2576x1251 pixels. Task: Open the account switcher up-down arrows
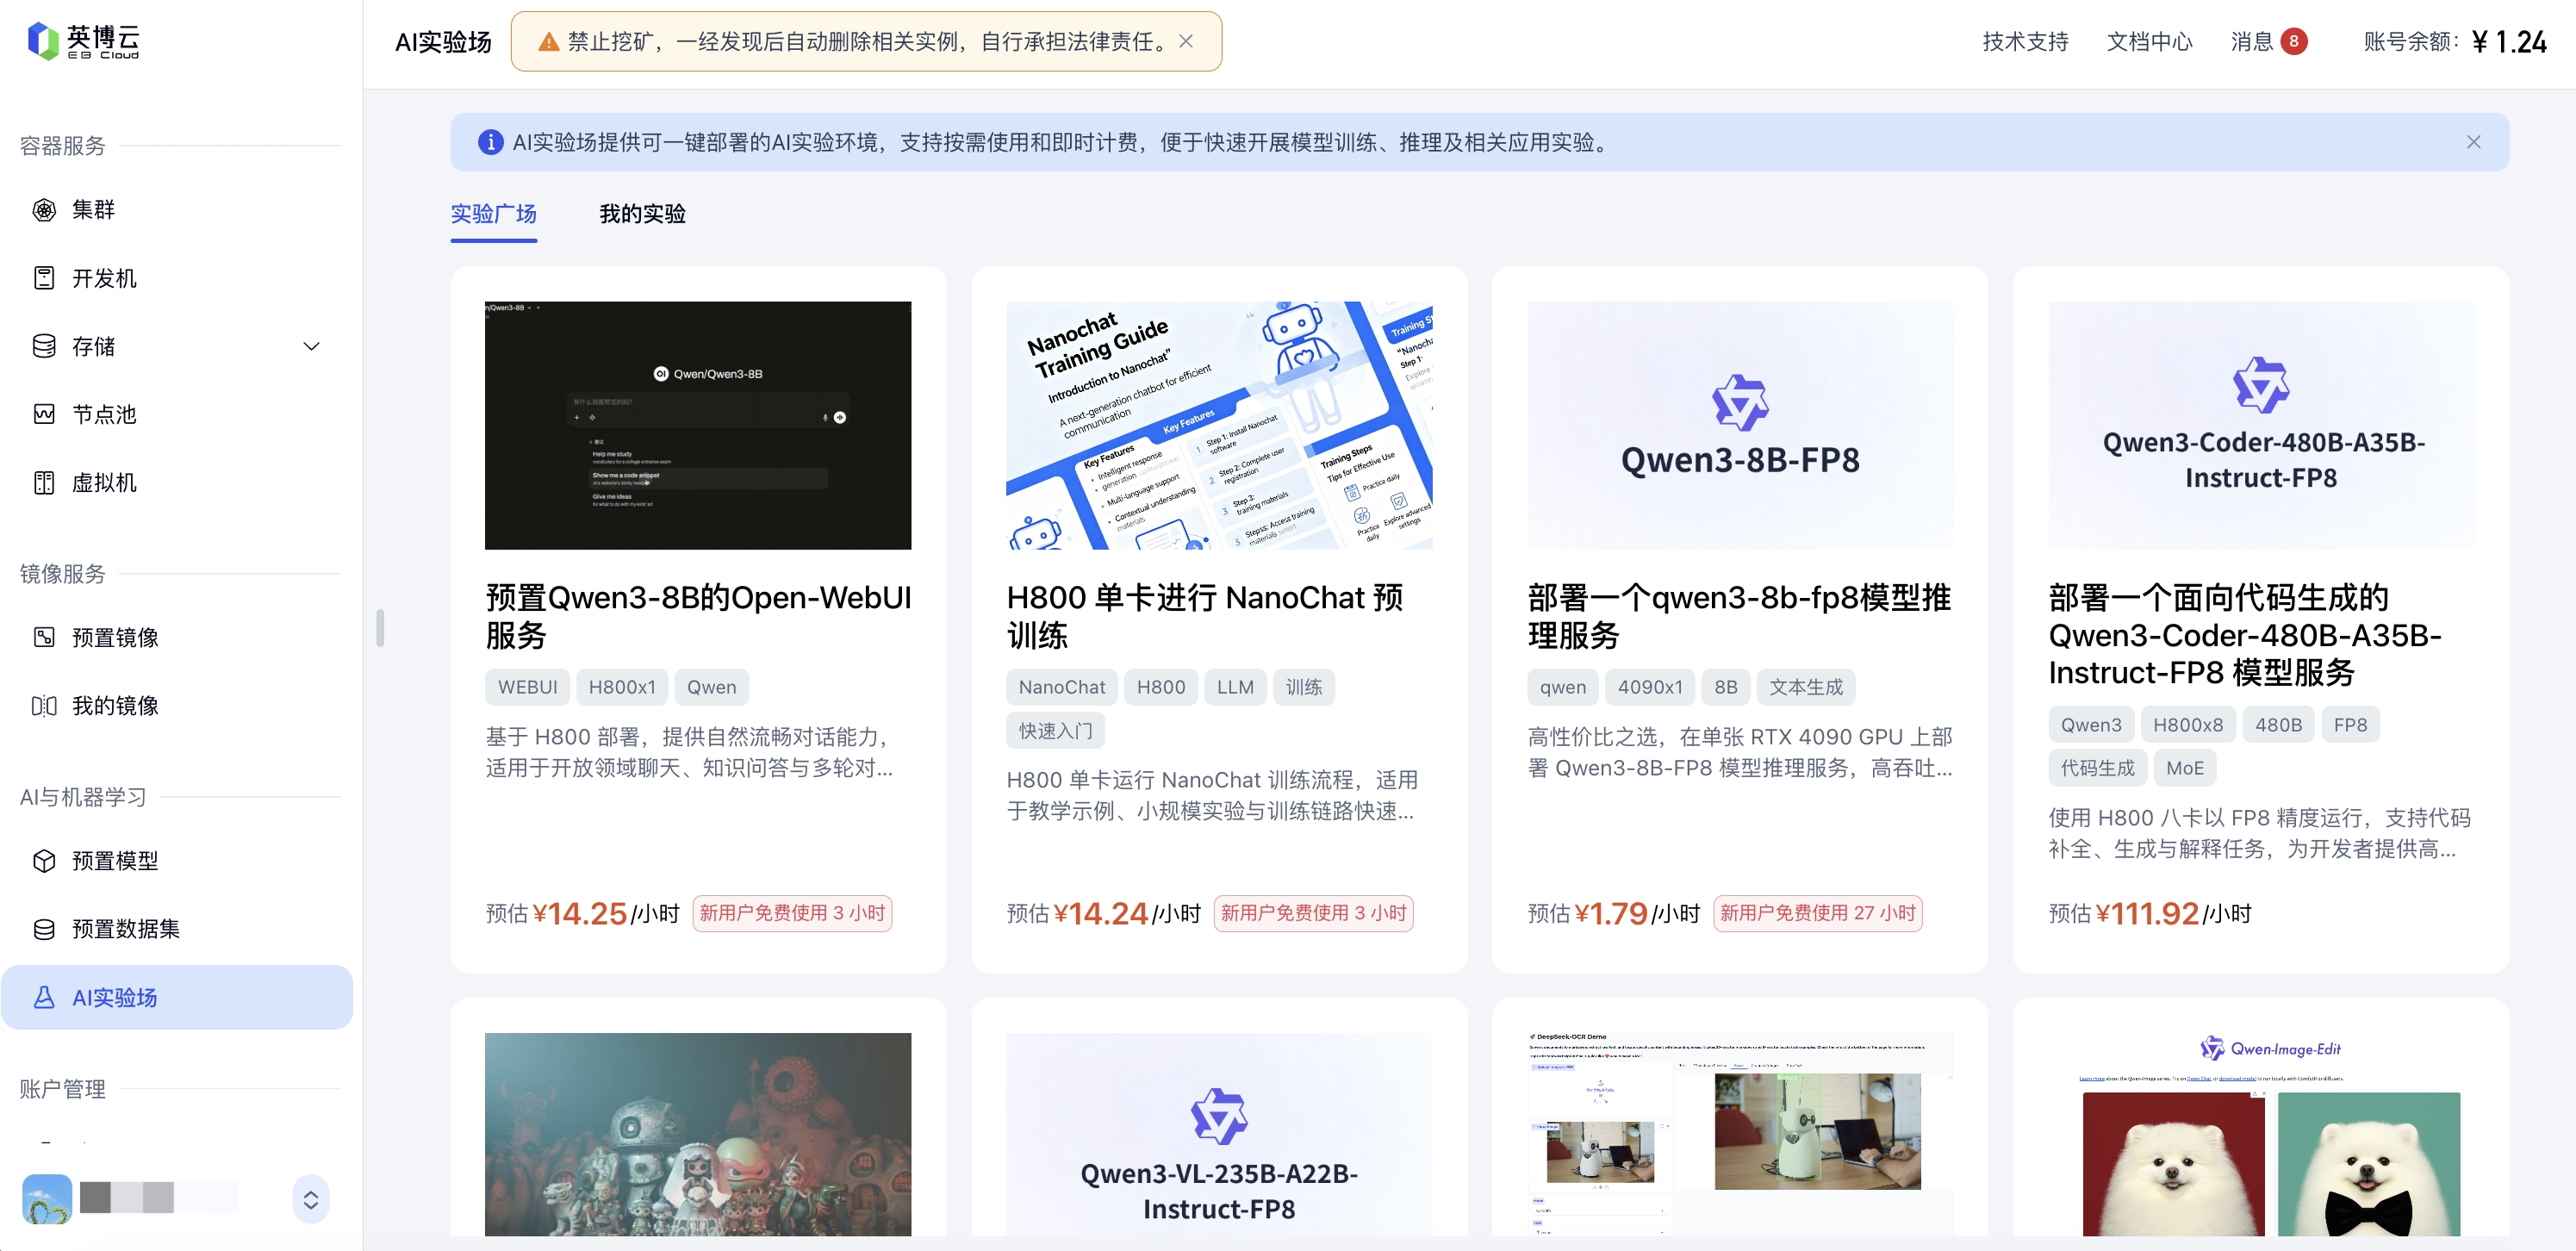[311, 1199]
